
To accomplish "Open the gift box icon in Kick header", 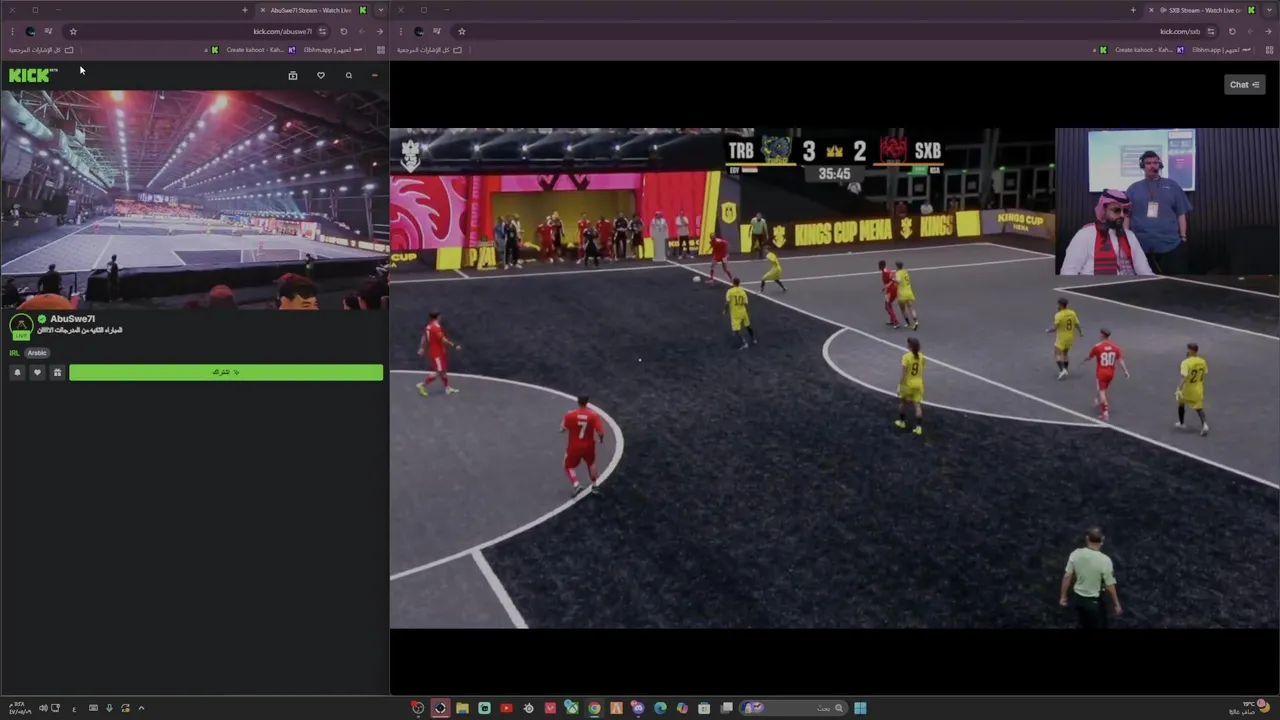I will (293, 75).
